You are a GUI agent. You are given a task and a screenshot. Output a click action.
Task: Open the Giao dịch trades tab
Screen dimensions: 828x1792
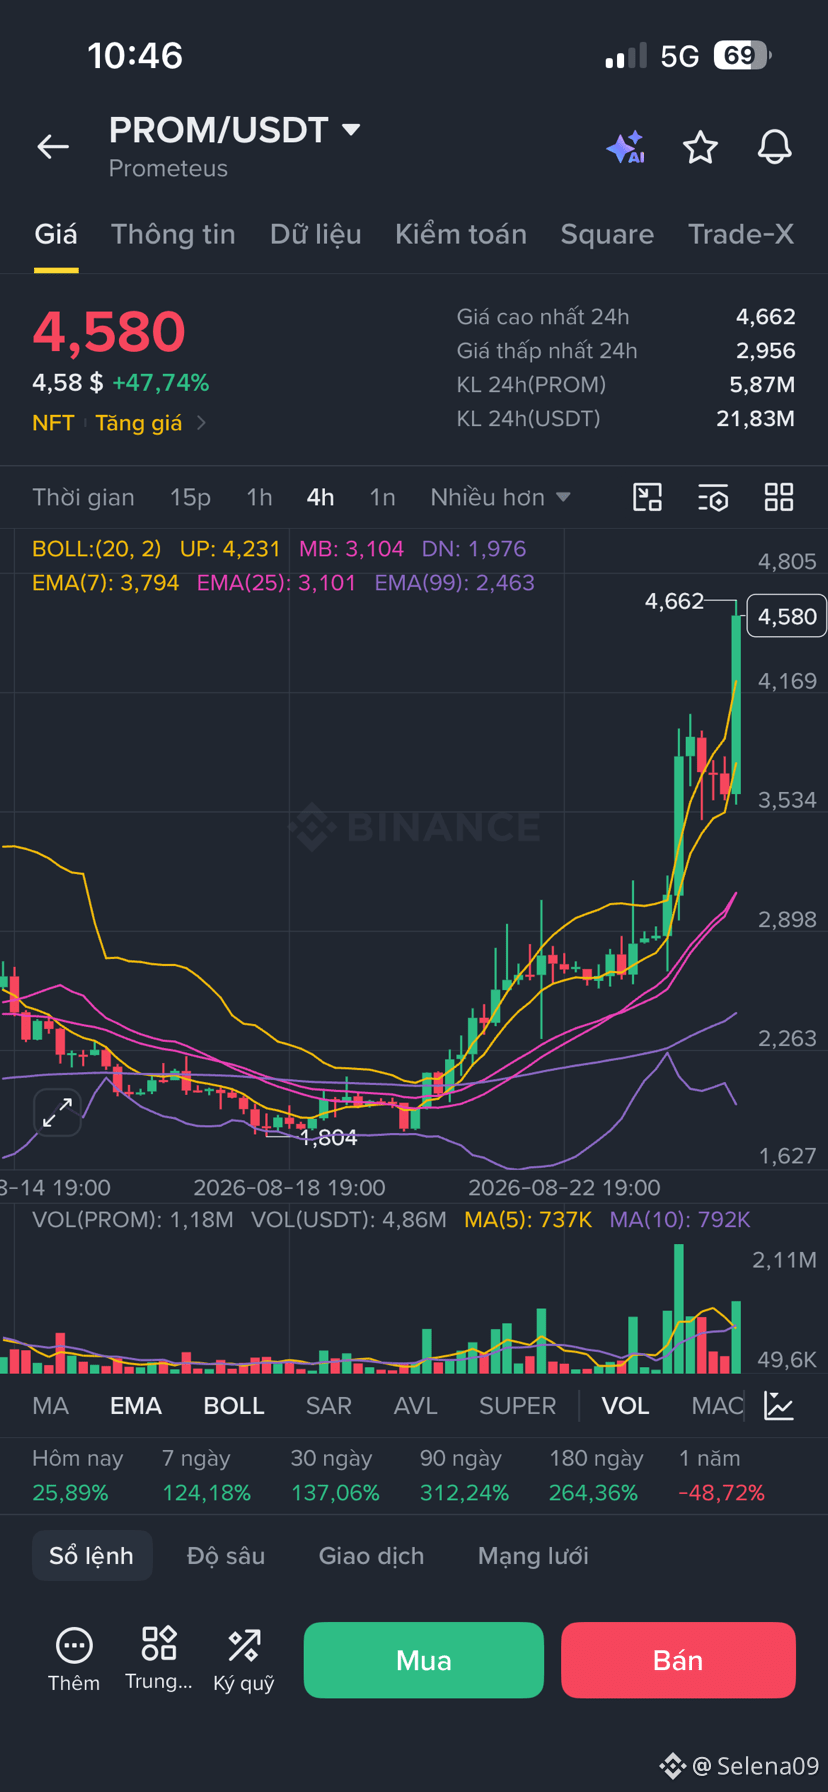[x=371, y=1556]
